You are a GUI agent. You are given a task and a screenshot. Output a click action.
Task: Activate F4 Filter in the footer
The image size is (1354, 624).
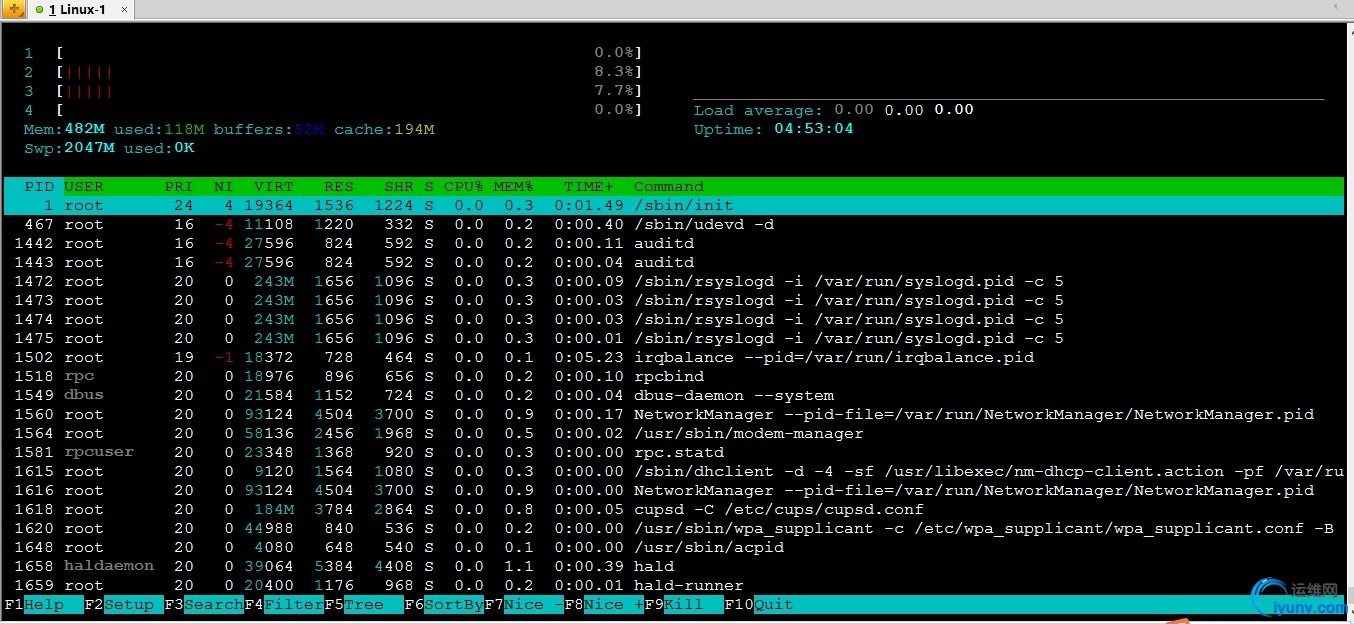point(284,604)
